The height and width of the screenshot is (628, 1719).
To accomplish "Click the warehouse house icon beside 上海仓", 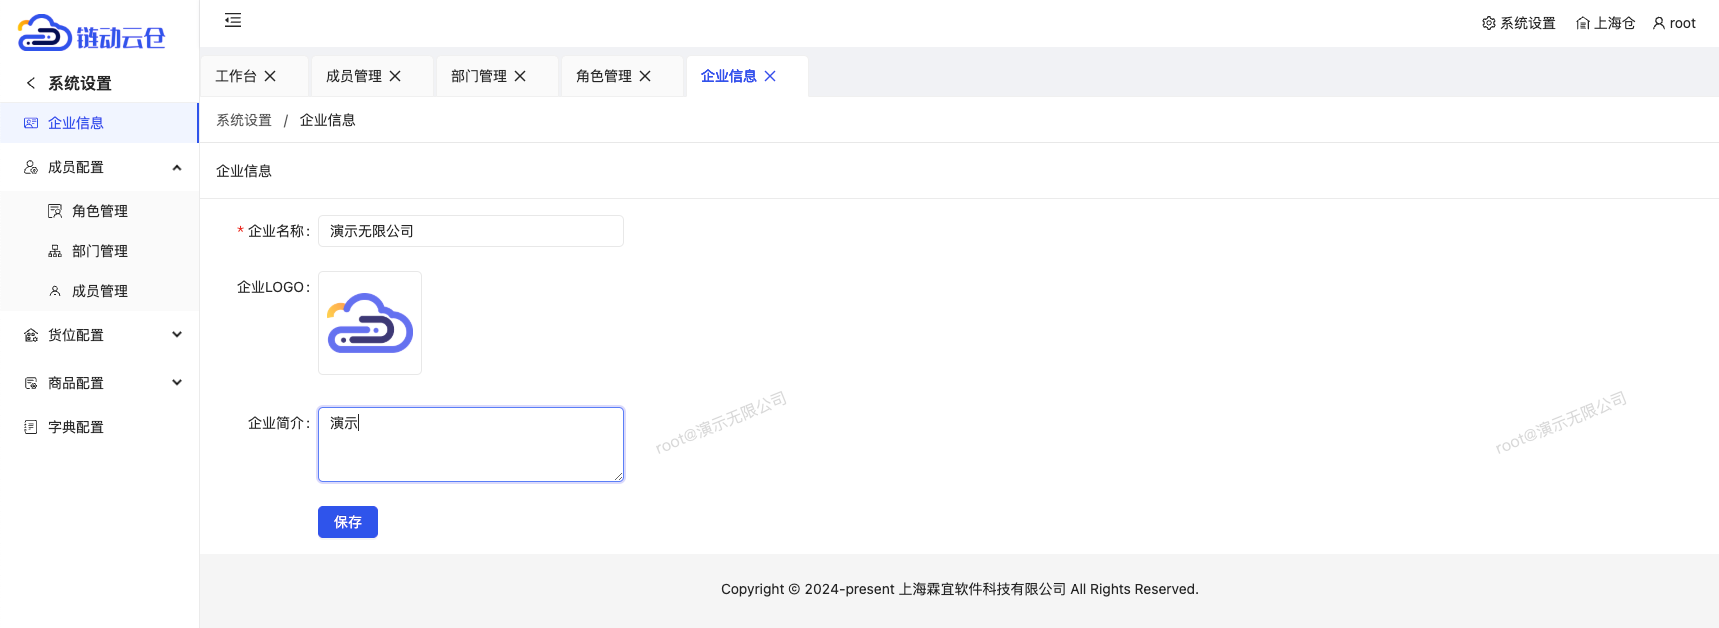I will point(1583,23).
